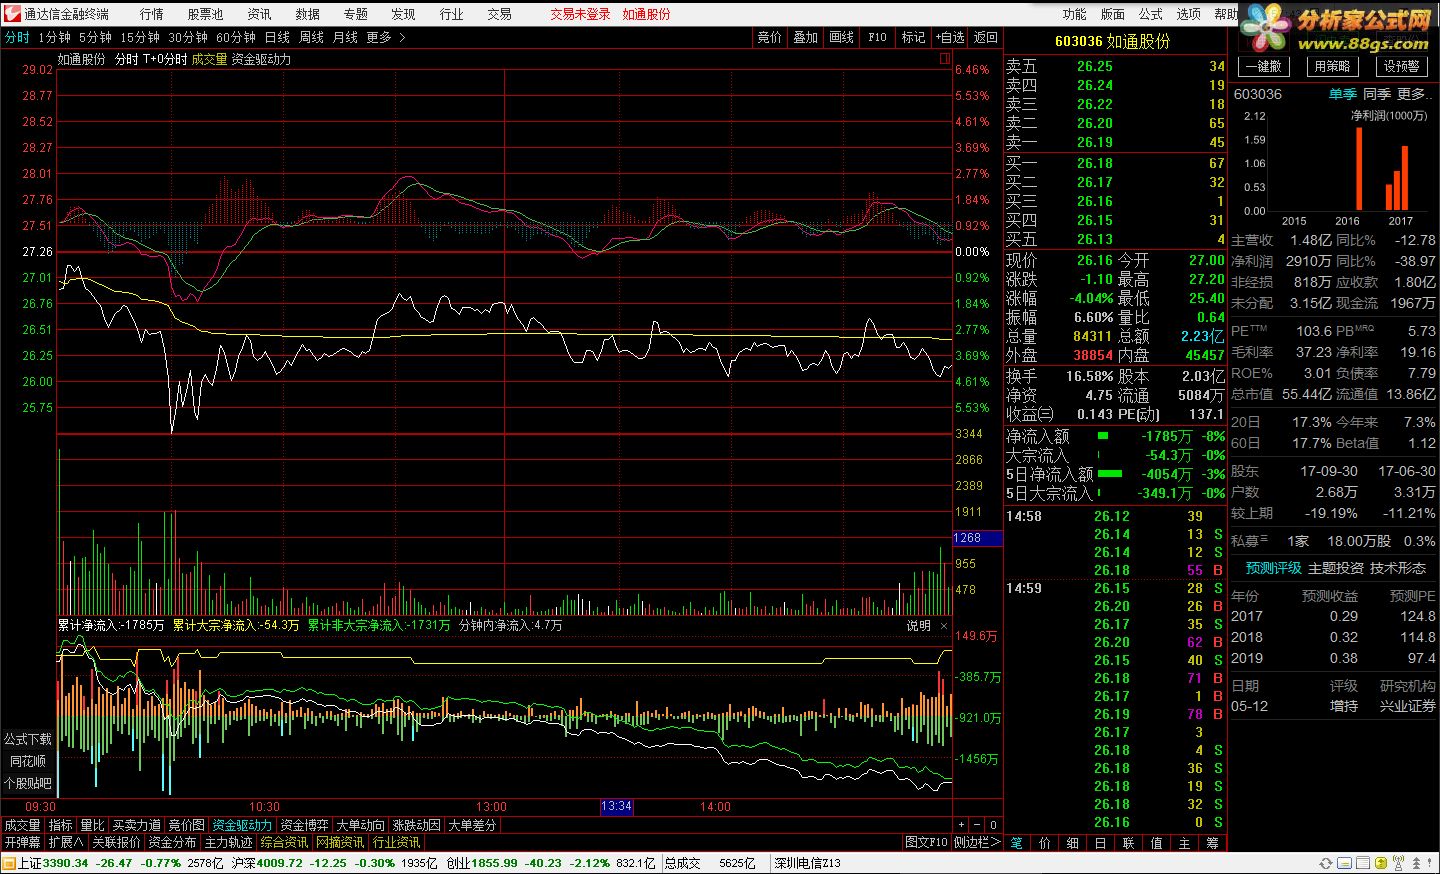This screenshot has height=874, width=1440.
Task: Expand the 更多 periods dropdown
Action: pyautogui.click(x=386, y=37)
